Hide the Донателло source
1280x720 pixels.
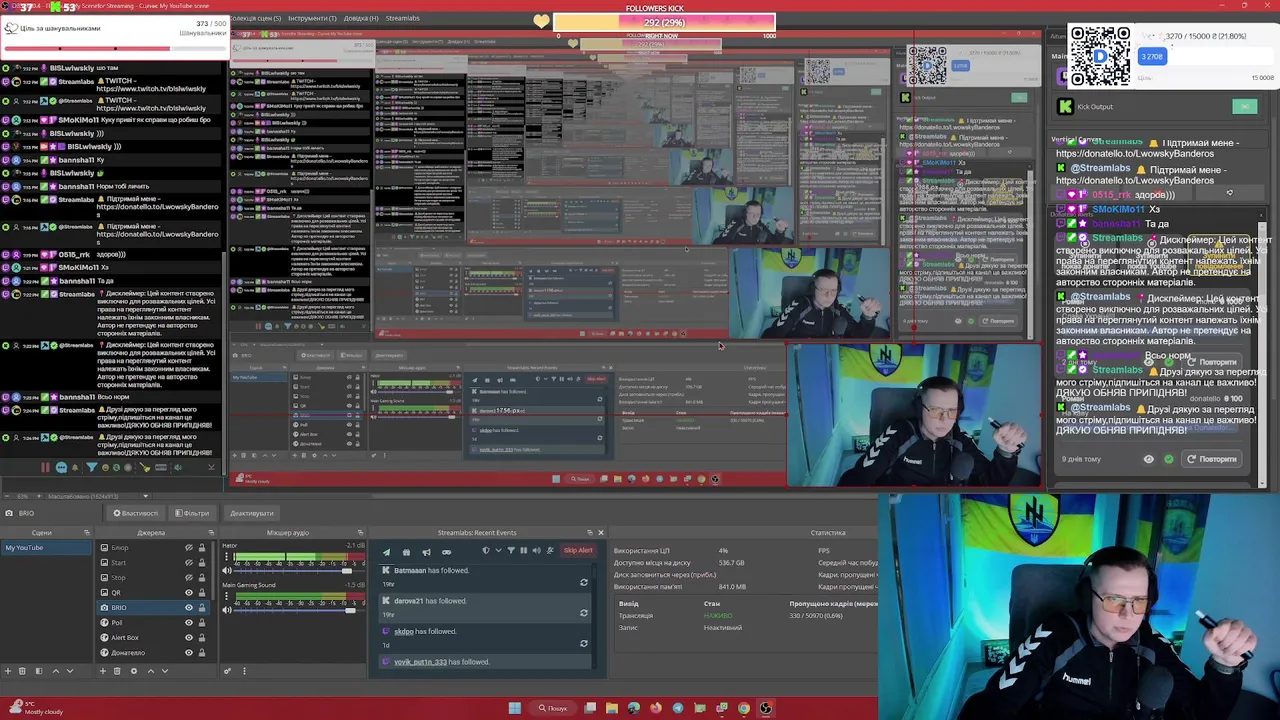click(189, 653)
